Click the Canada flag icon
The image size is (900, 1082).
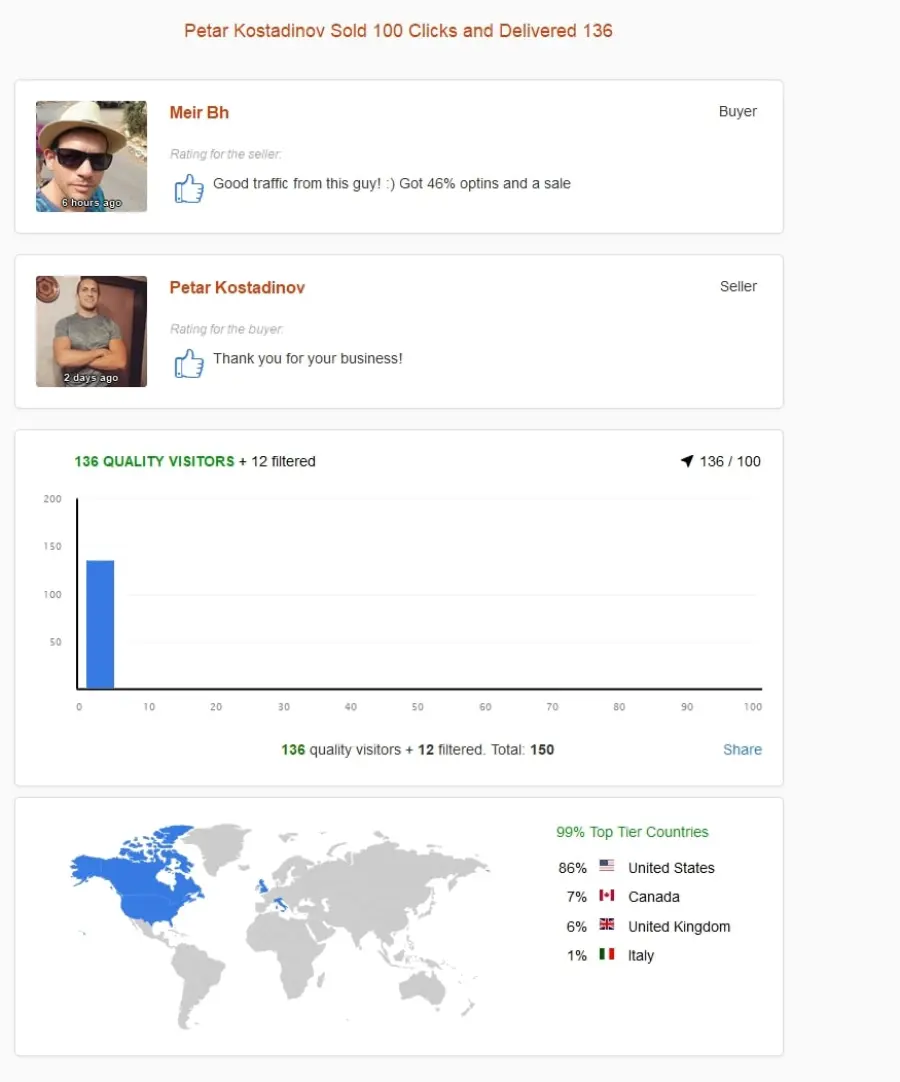pyautogui.click(x=607, y=895)
